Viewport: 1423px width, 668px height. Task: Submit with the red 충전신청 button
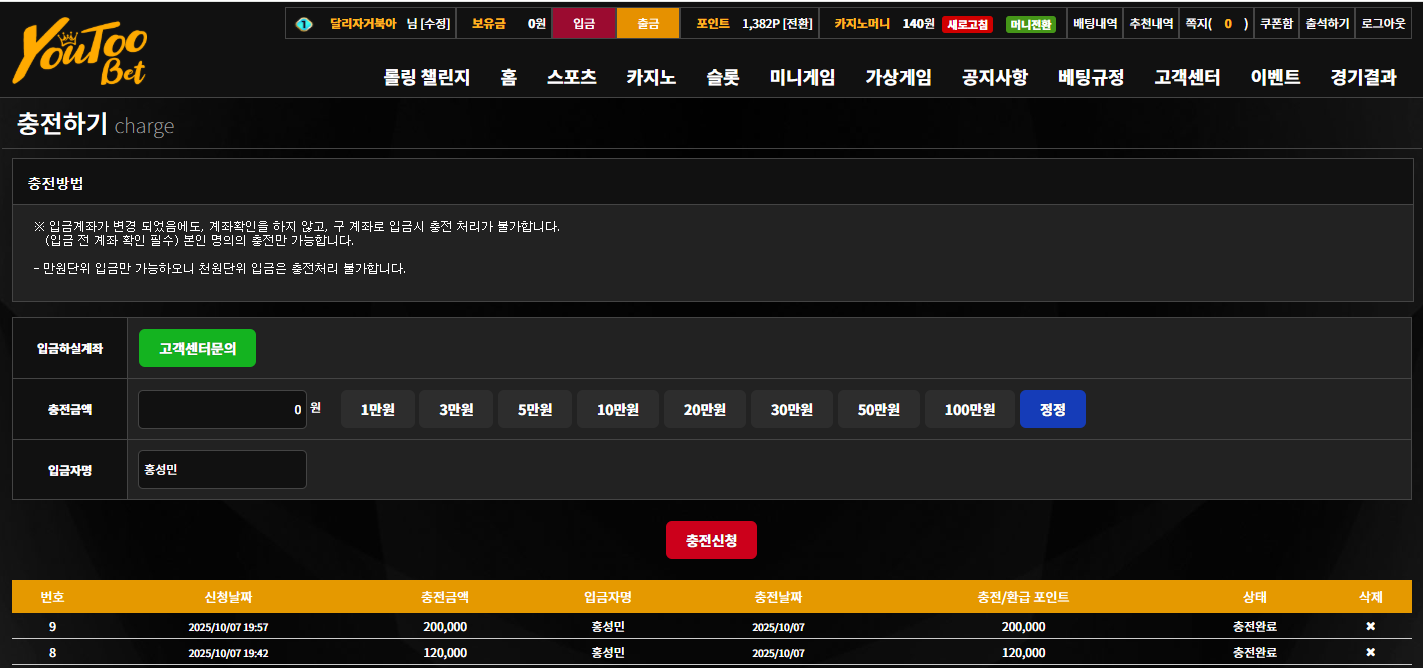[711, 540]
